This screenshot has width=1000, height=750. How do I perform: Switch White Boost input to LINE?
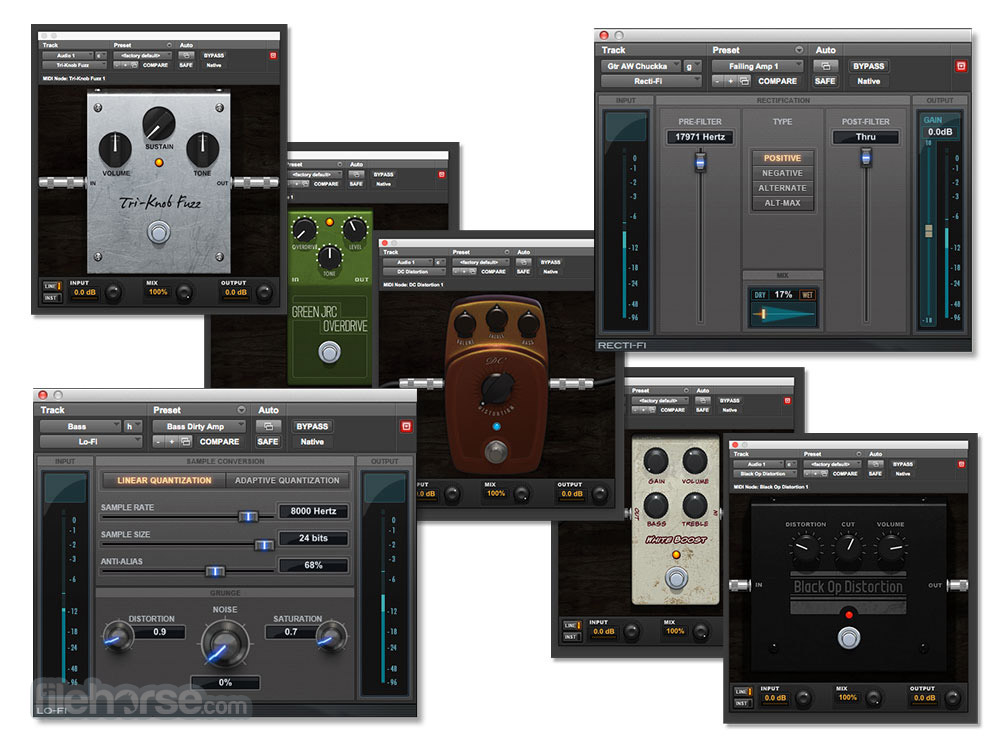click(571, 626)
